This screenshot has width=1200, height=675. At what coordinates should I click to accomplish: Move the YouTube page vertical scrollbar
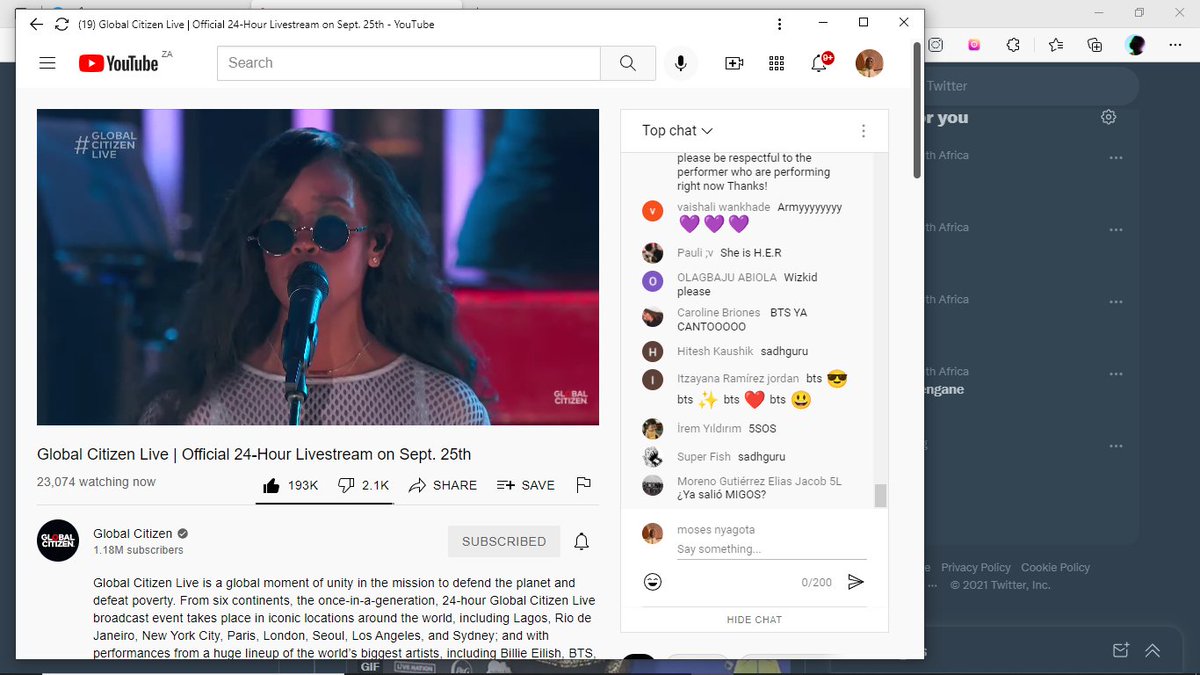point(916,110)
